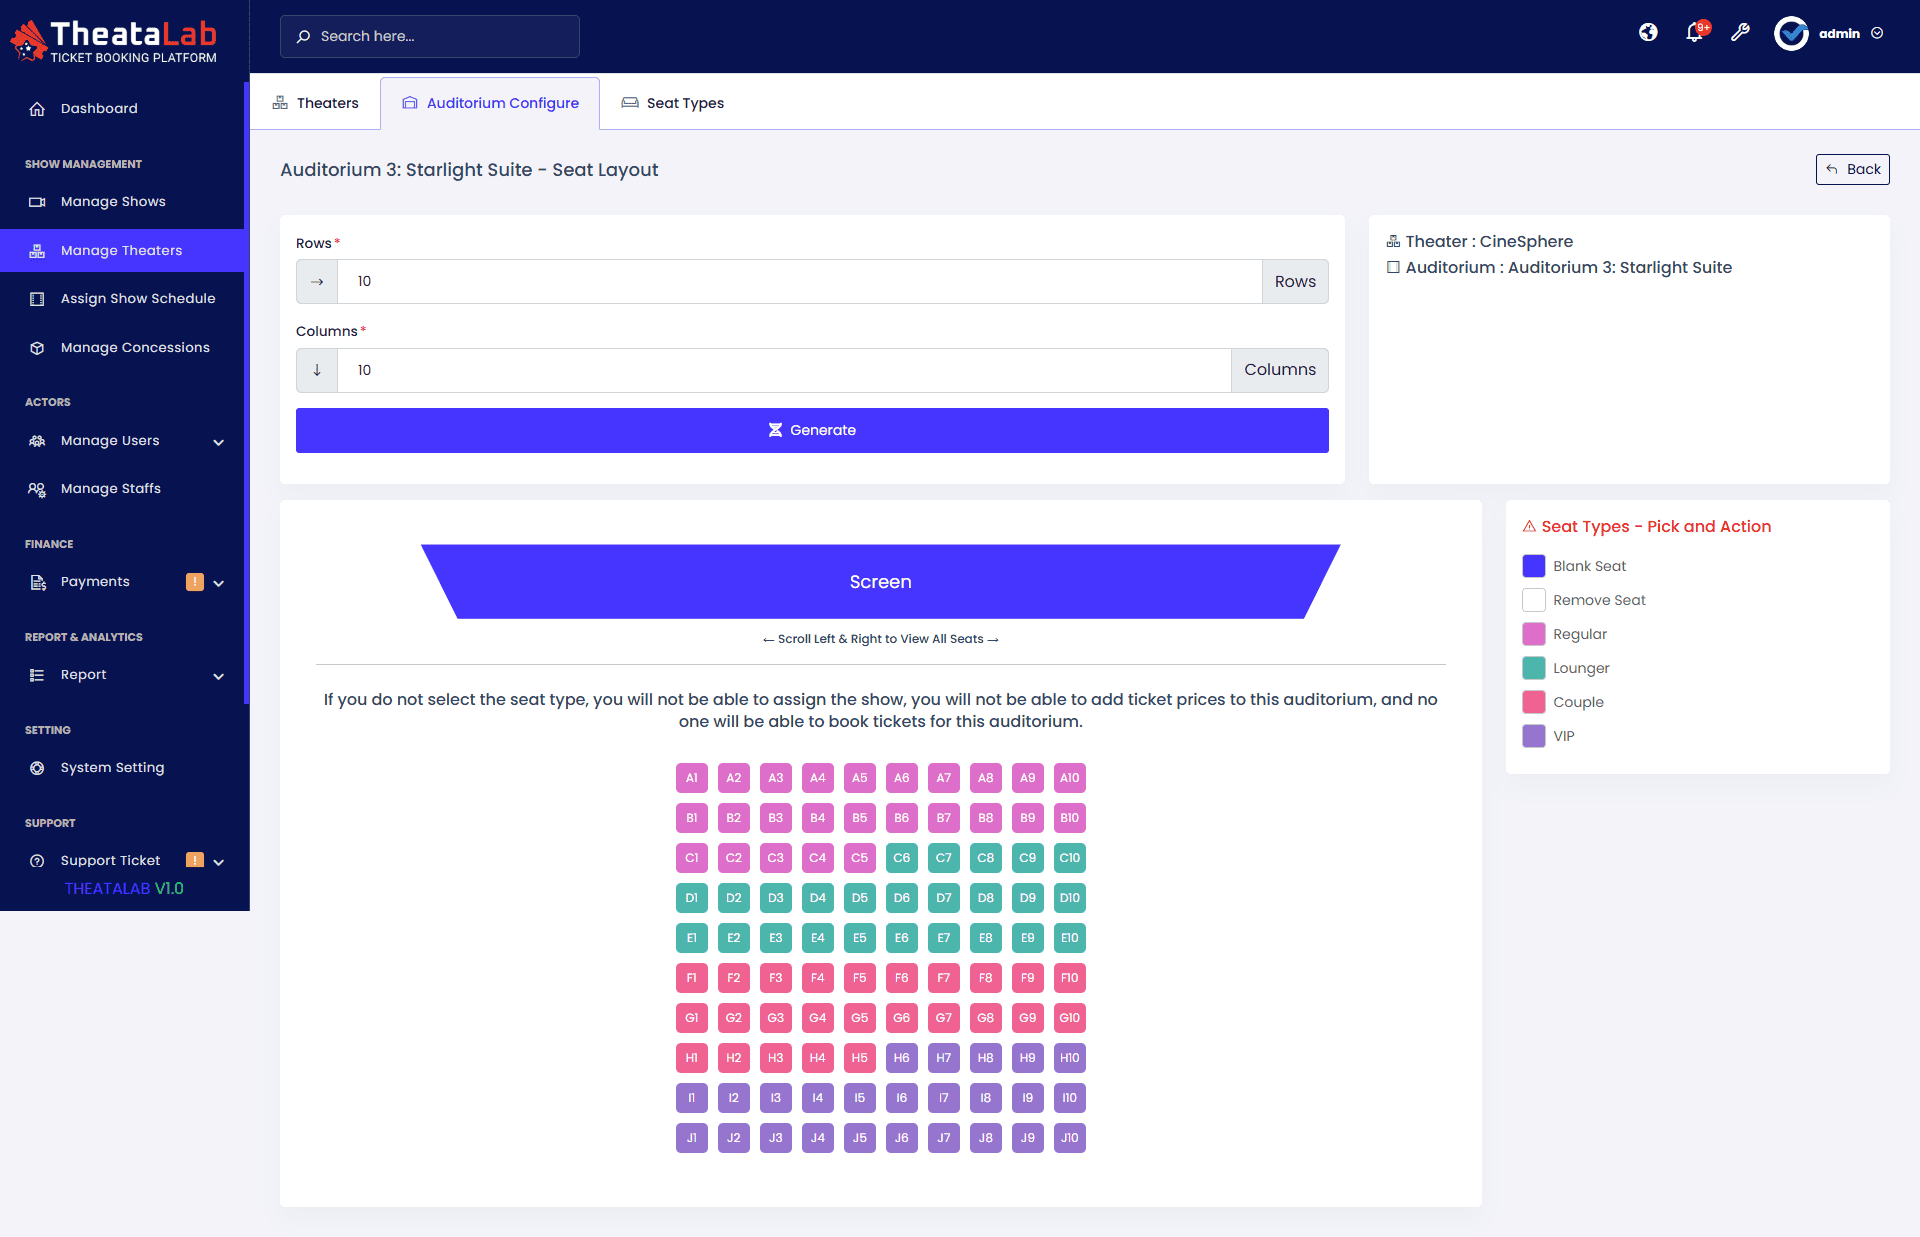Switch to the Seat Types tab

tap(672, 103)
